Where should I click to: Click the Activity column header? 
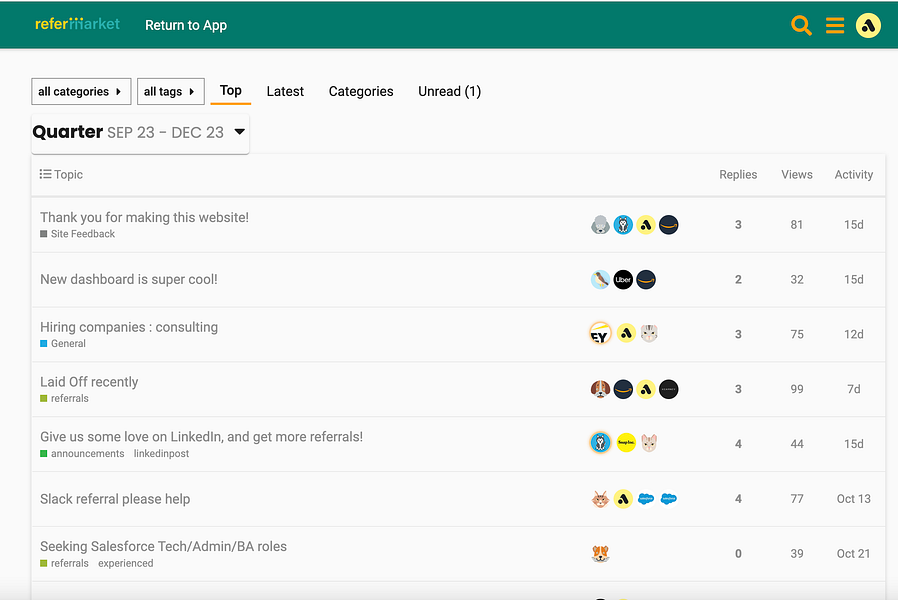853,174
